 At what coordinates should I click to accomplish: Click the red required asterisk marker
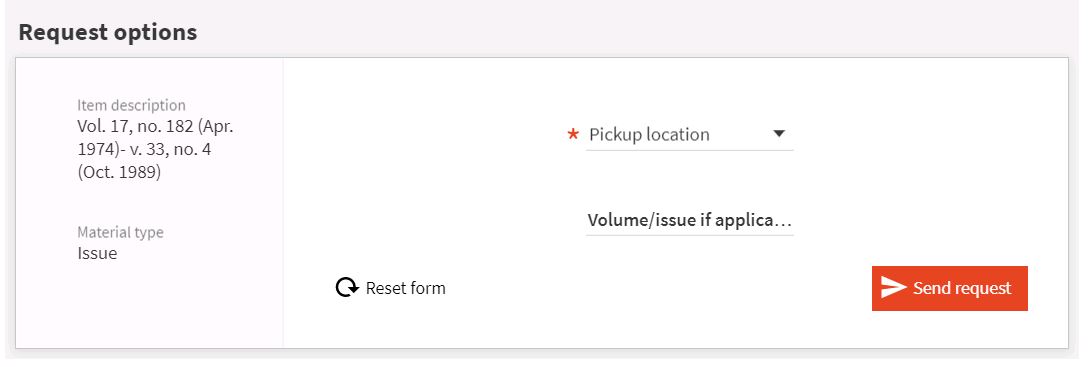tap(573, 134)
